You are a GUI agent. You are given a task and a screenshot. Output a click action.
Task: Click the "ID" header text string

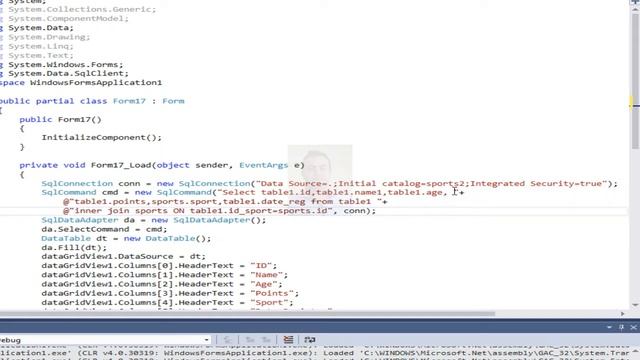[x=261, y=266]
